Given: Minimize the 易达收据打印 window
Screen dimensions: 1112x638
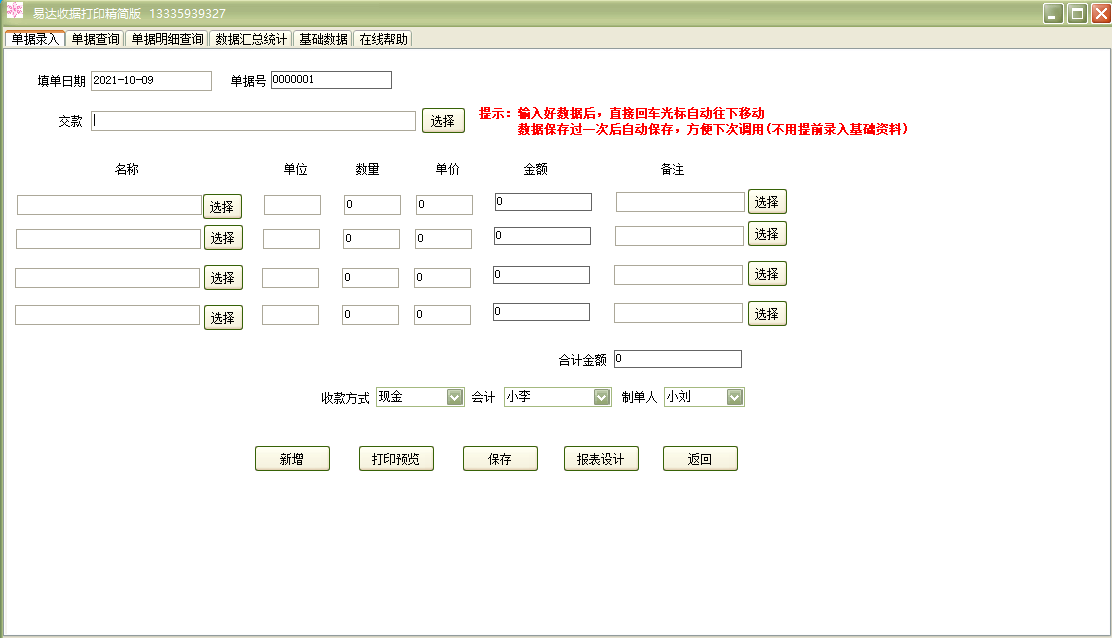Looking at the screenshot, I should [x=1053, y=13].
